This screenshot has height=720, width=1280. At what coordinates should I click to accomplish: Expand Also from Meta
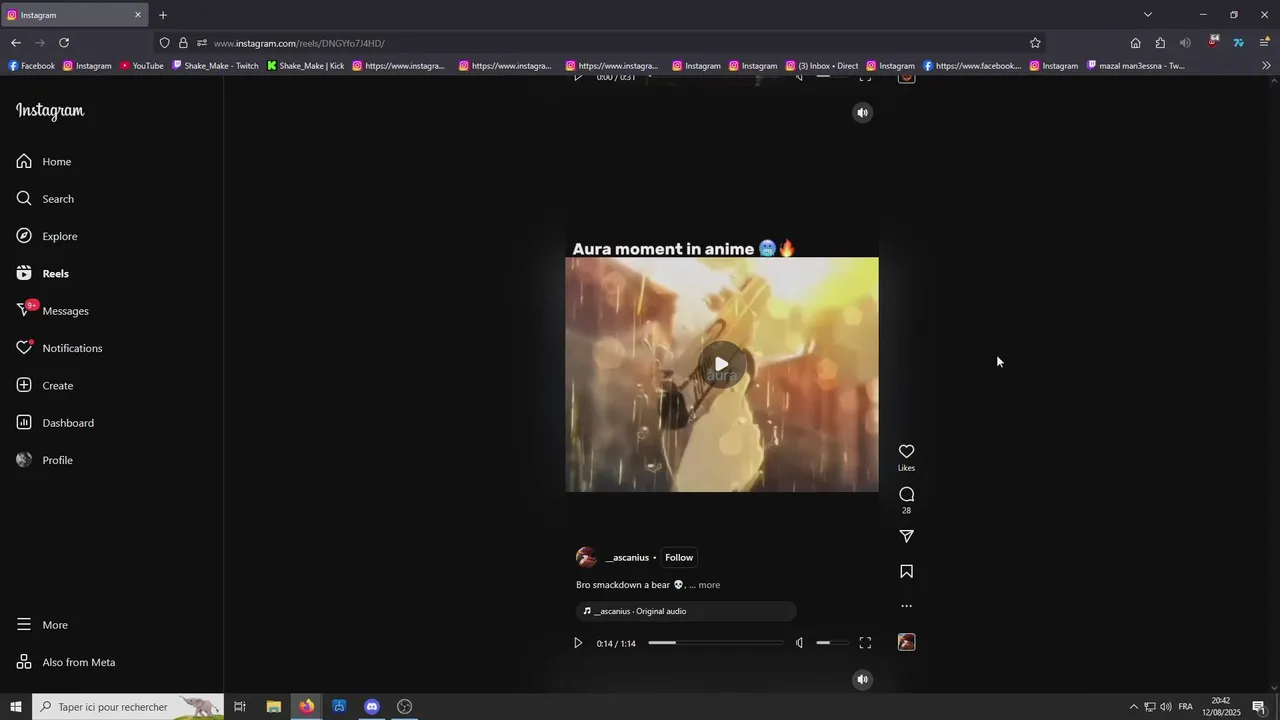(x=66, y=662)
